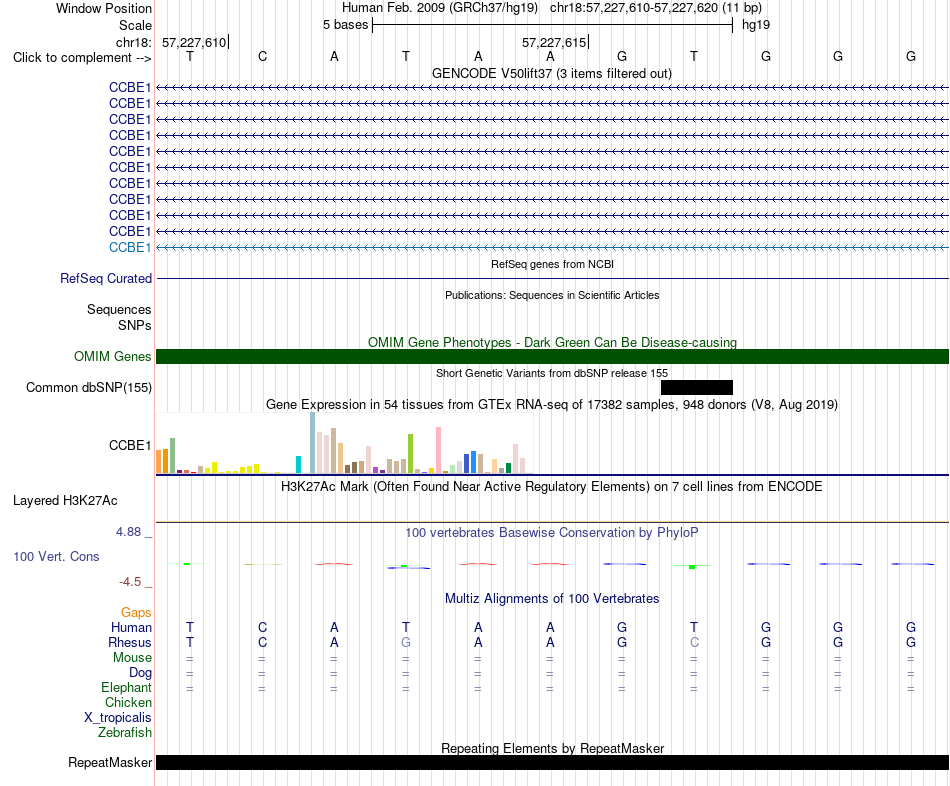Open the GENCODE V50lift37 track title
Screen dimensions: 950x786
(551, 73)
